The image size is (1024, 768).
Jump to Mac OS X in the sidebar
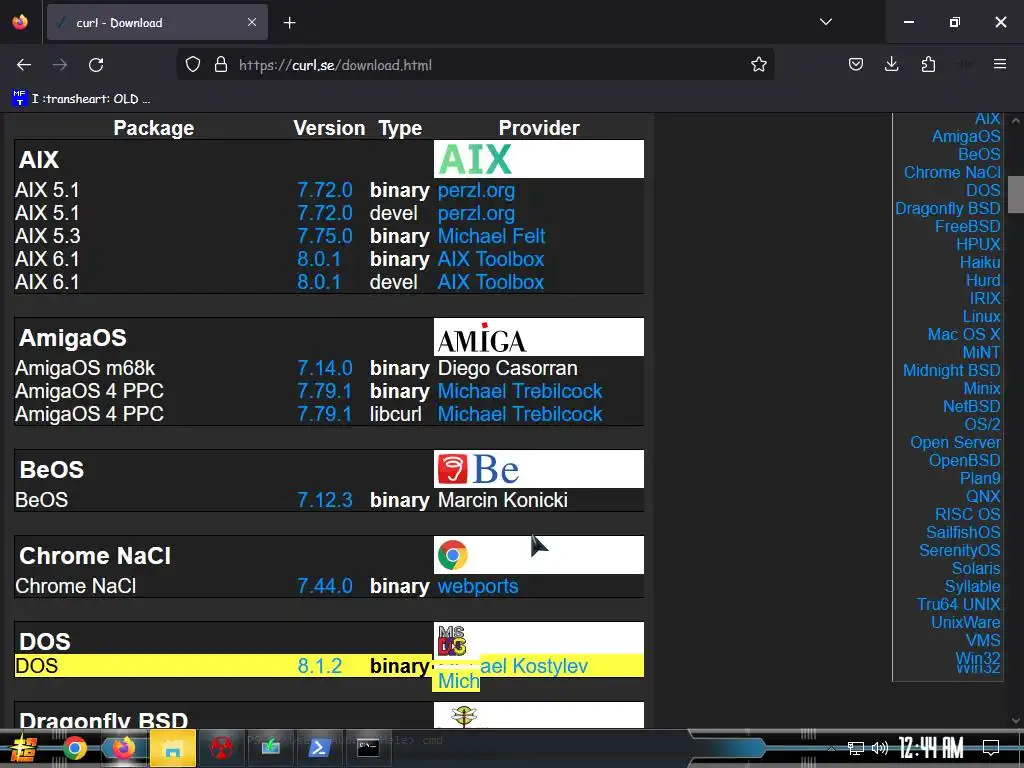pyautogui.click(x=964, y=334)
